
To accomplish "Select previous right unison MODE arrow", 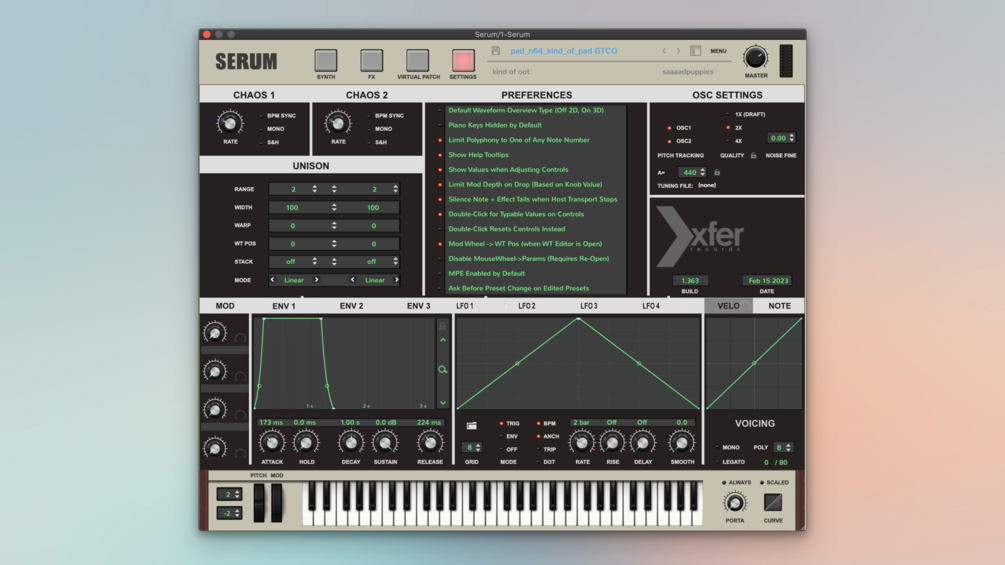I will [353, 280].
